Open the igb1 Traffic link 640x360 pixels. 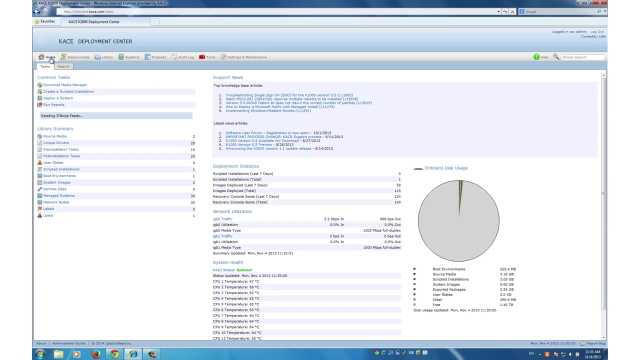[222, 236]
